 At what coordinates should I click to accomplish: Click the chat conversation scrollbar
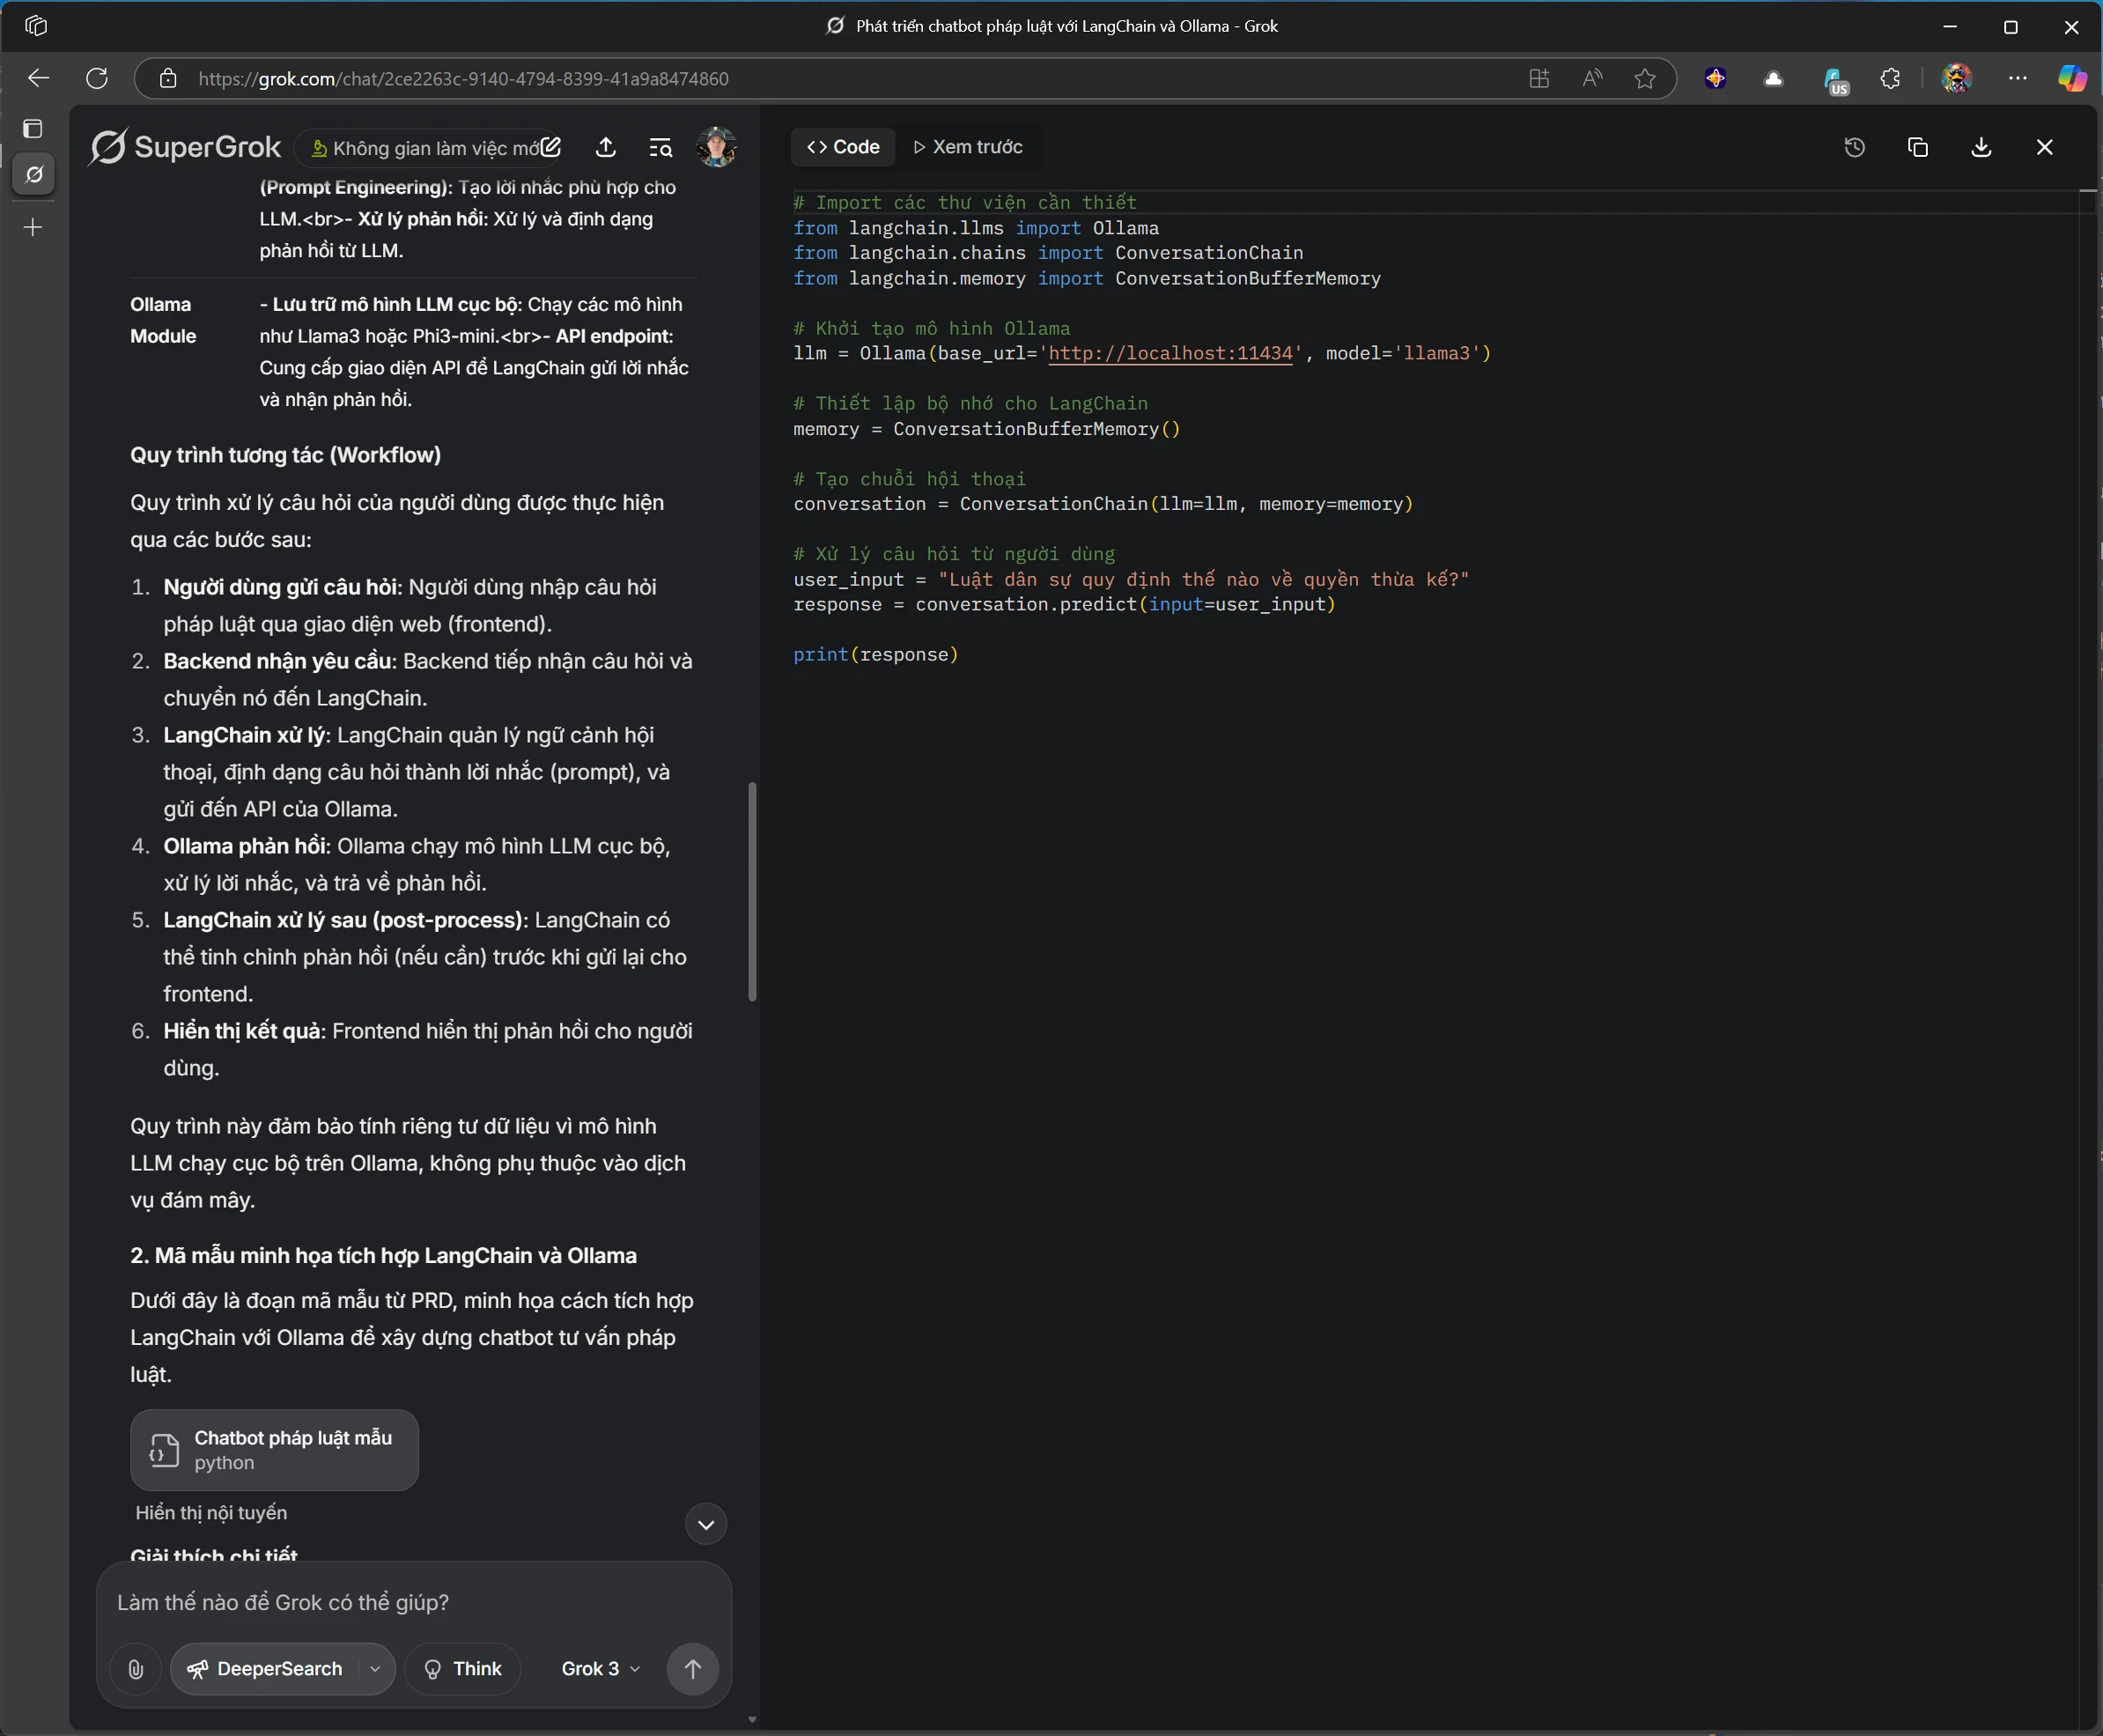(752, 891)
